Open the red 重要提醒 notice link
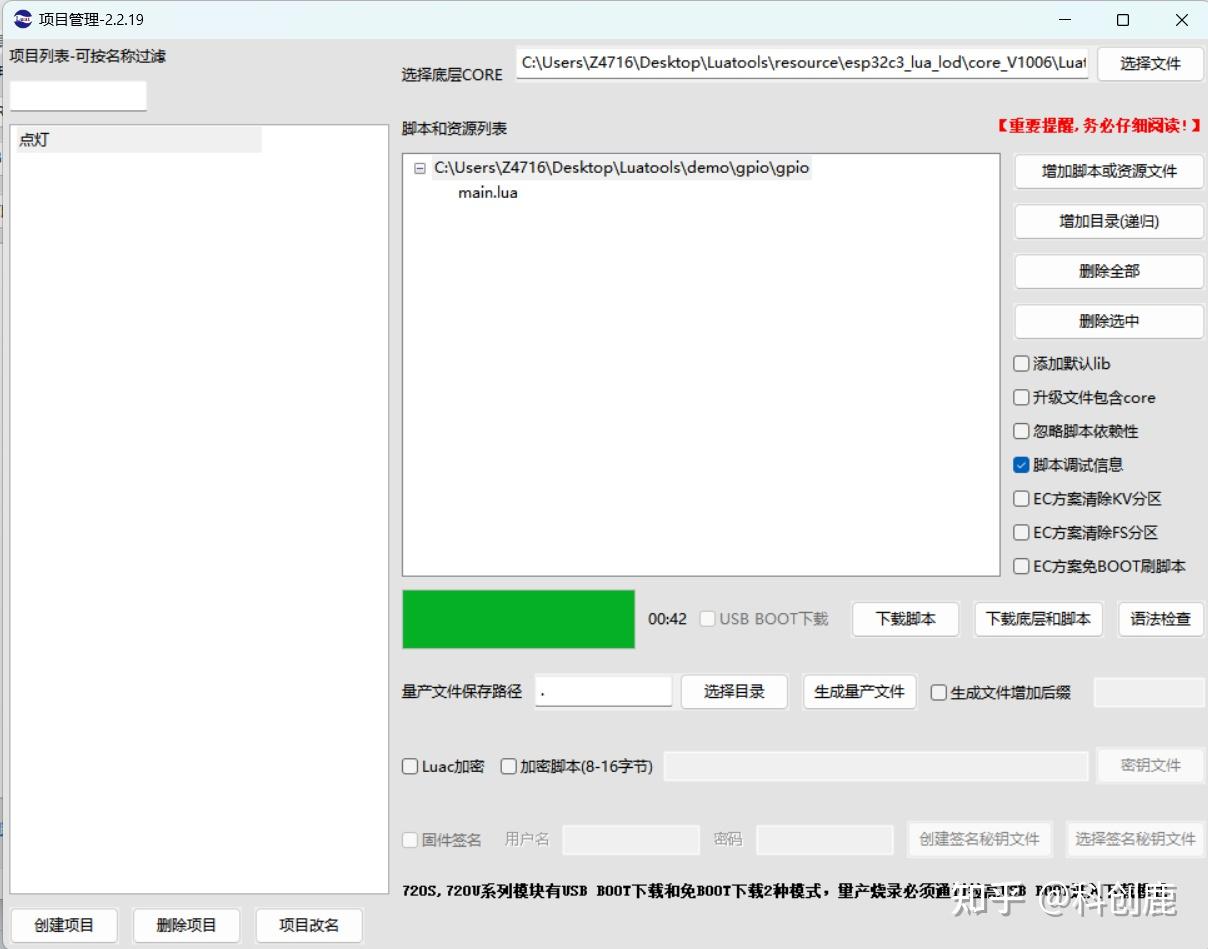 (1098, 126)
